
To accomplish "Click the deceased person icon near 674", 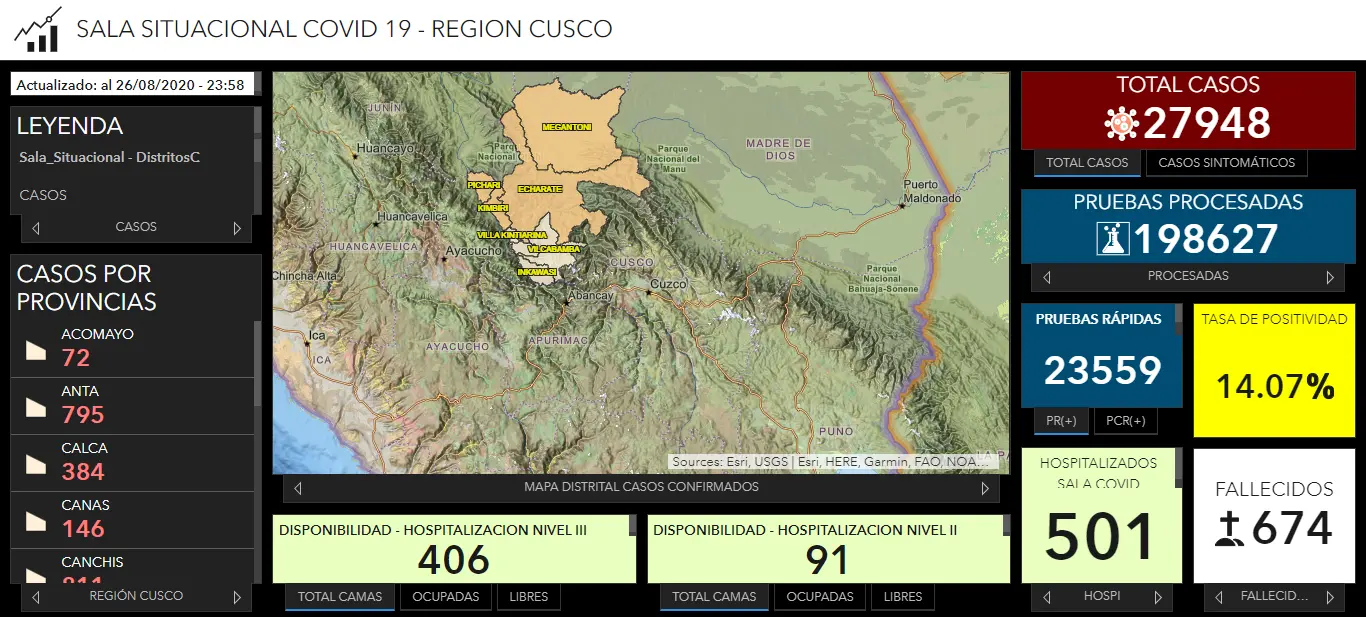I will (x=1229, y=529).
